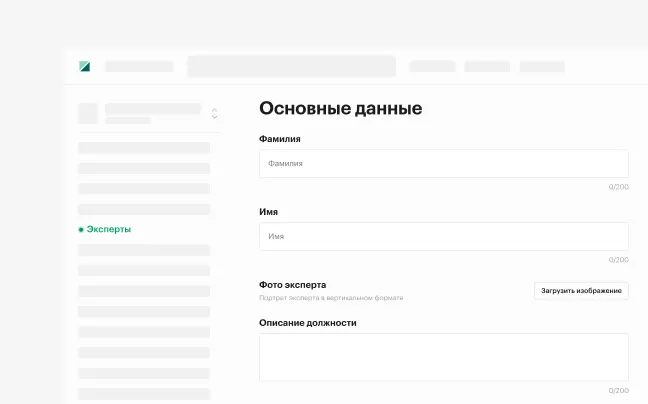This screenshot has width=648, height=404.
Task: Click the 'Загрузить изображение' button
Action: tap(581, 291)
